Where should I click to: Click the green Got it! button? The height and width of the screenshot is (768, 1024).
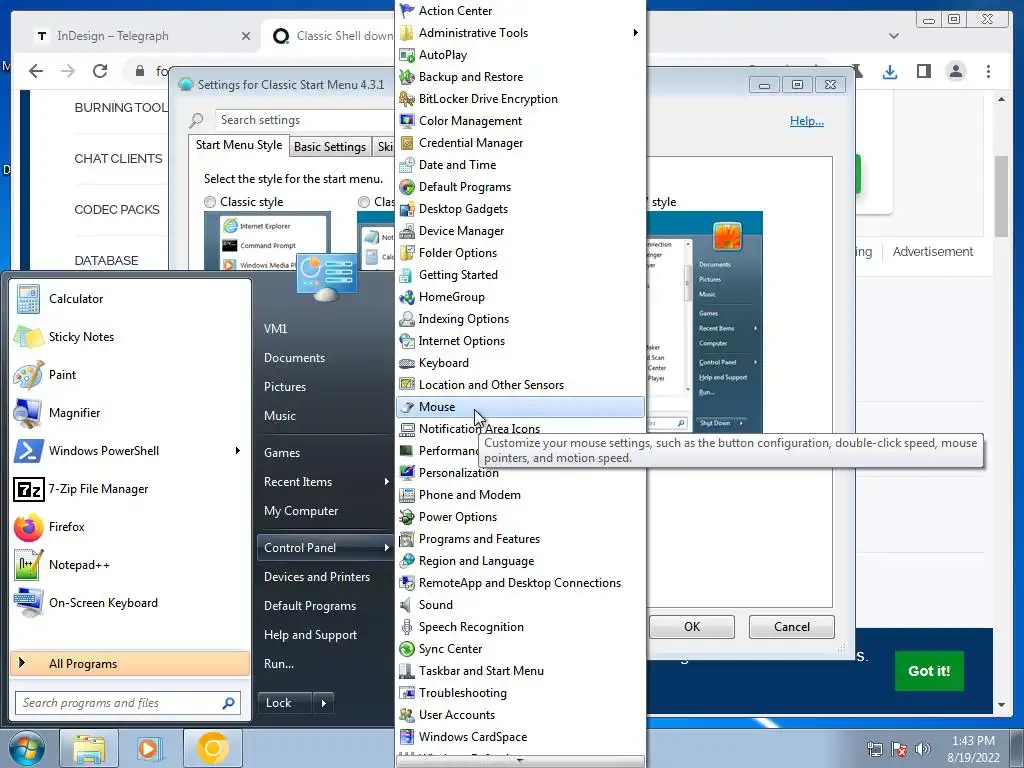pos(929,671)
